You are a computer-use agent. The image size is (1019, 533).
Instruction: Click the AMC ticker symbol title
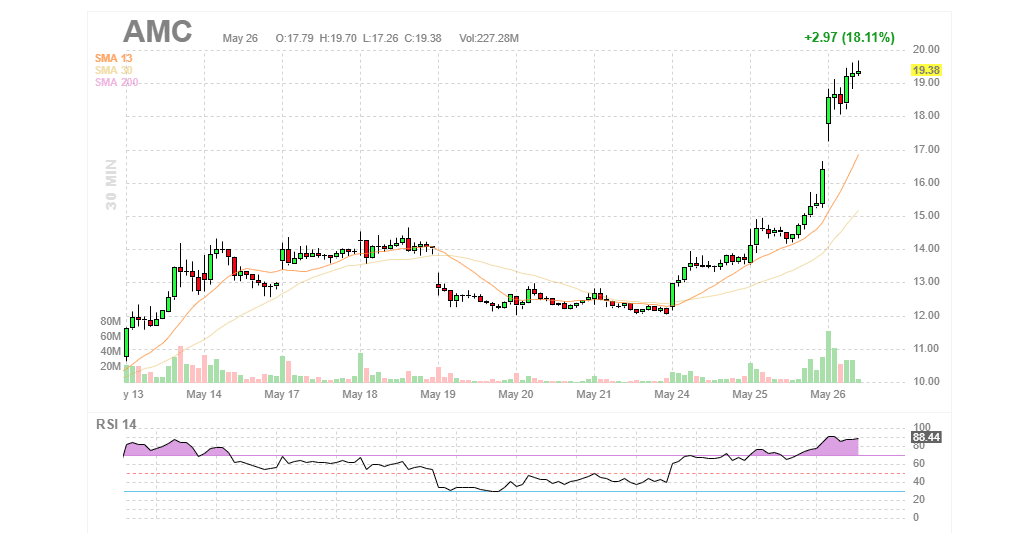pos(157,31)
